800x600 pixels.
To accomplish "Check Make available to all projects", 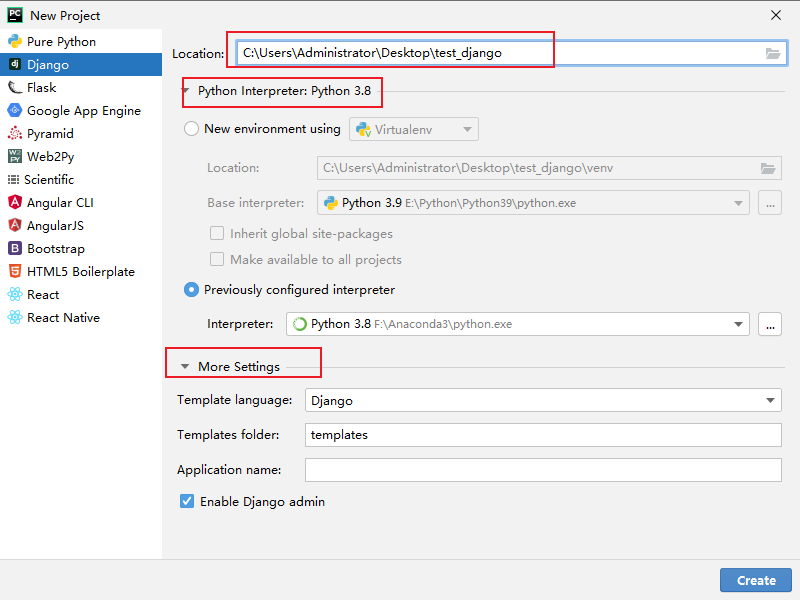I will tap(217, 260).
